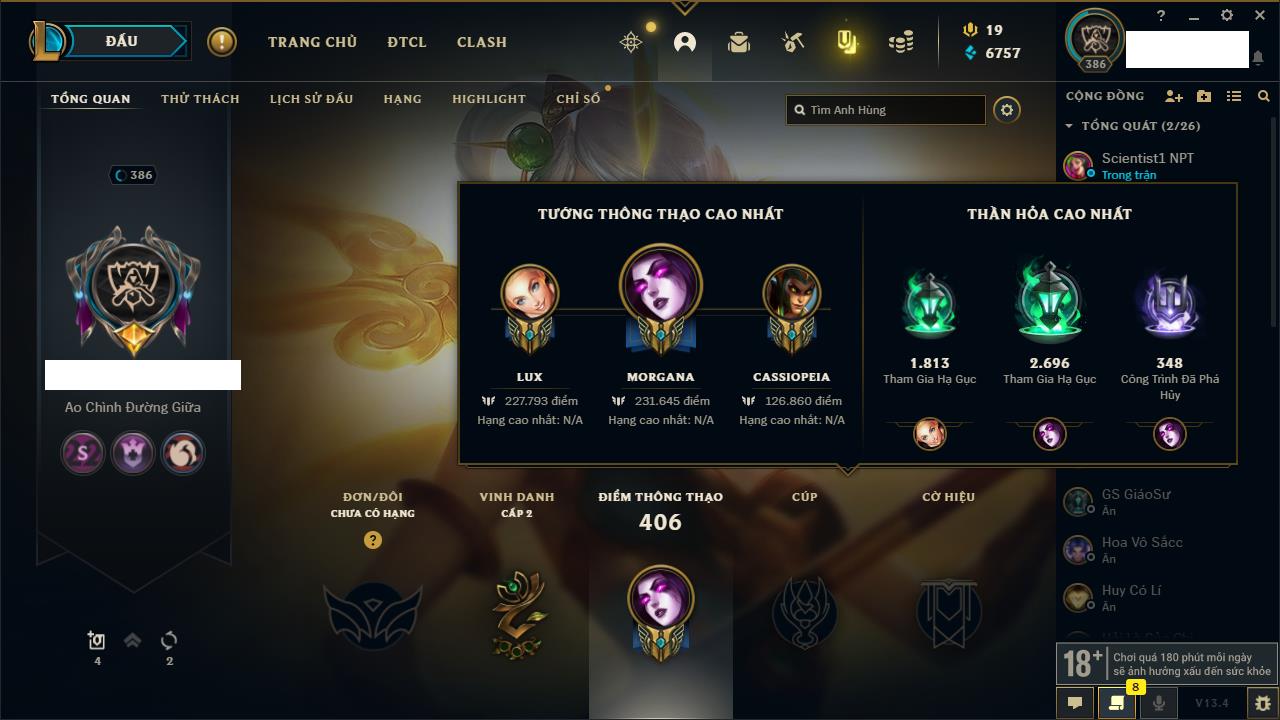Viewport: 1280px width, 720px height.
Task: Open the Profile icon in top navigation
Action: point(685,42)
